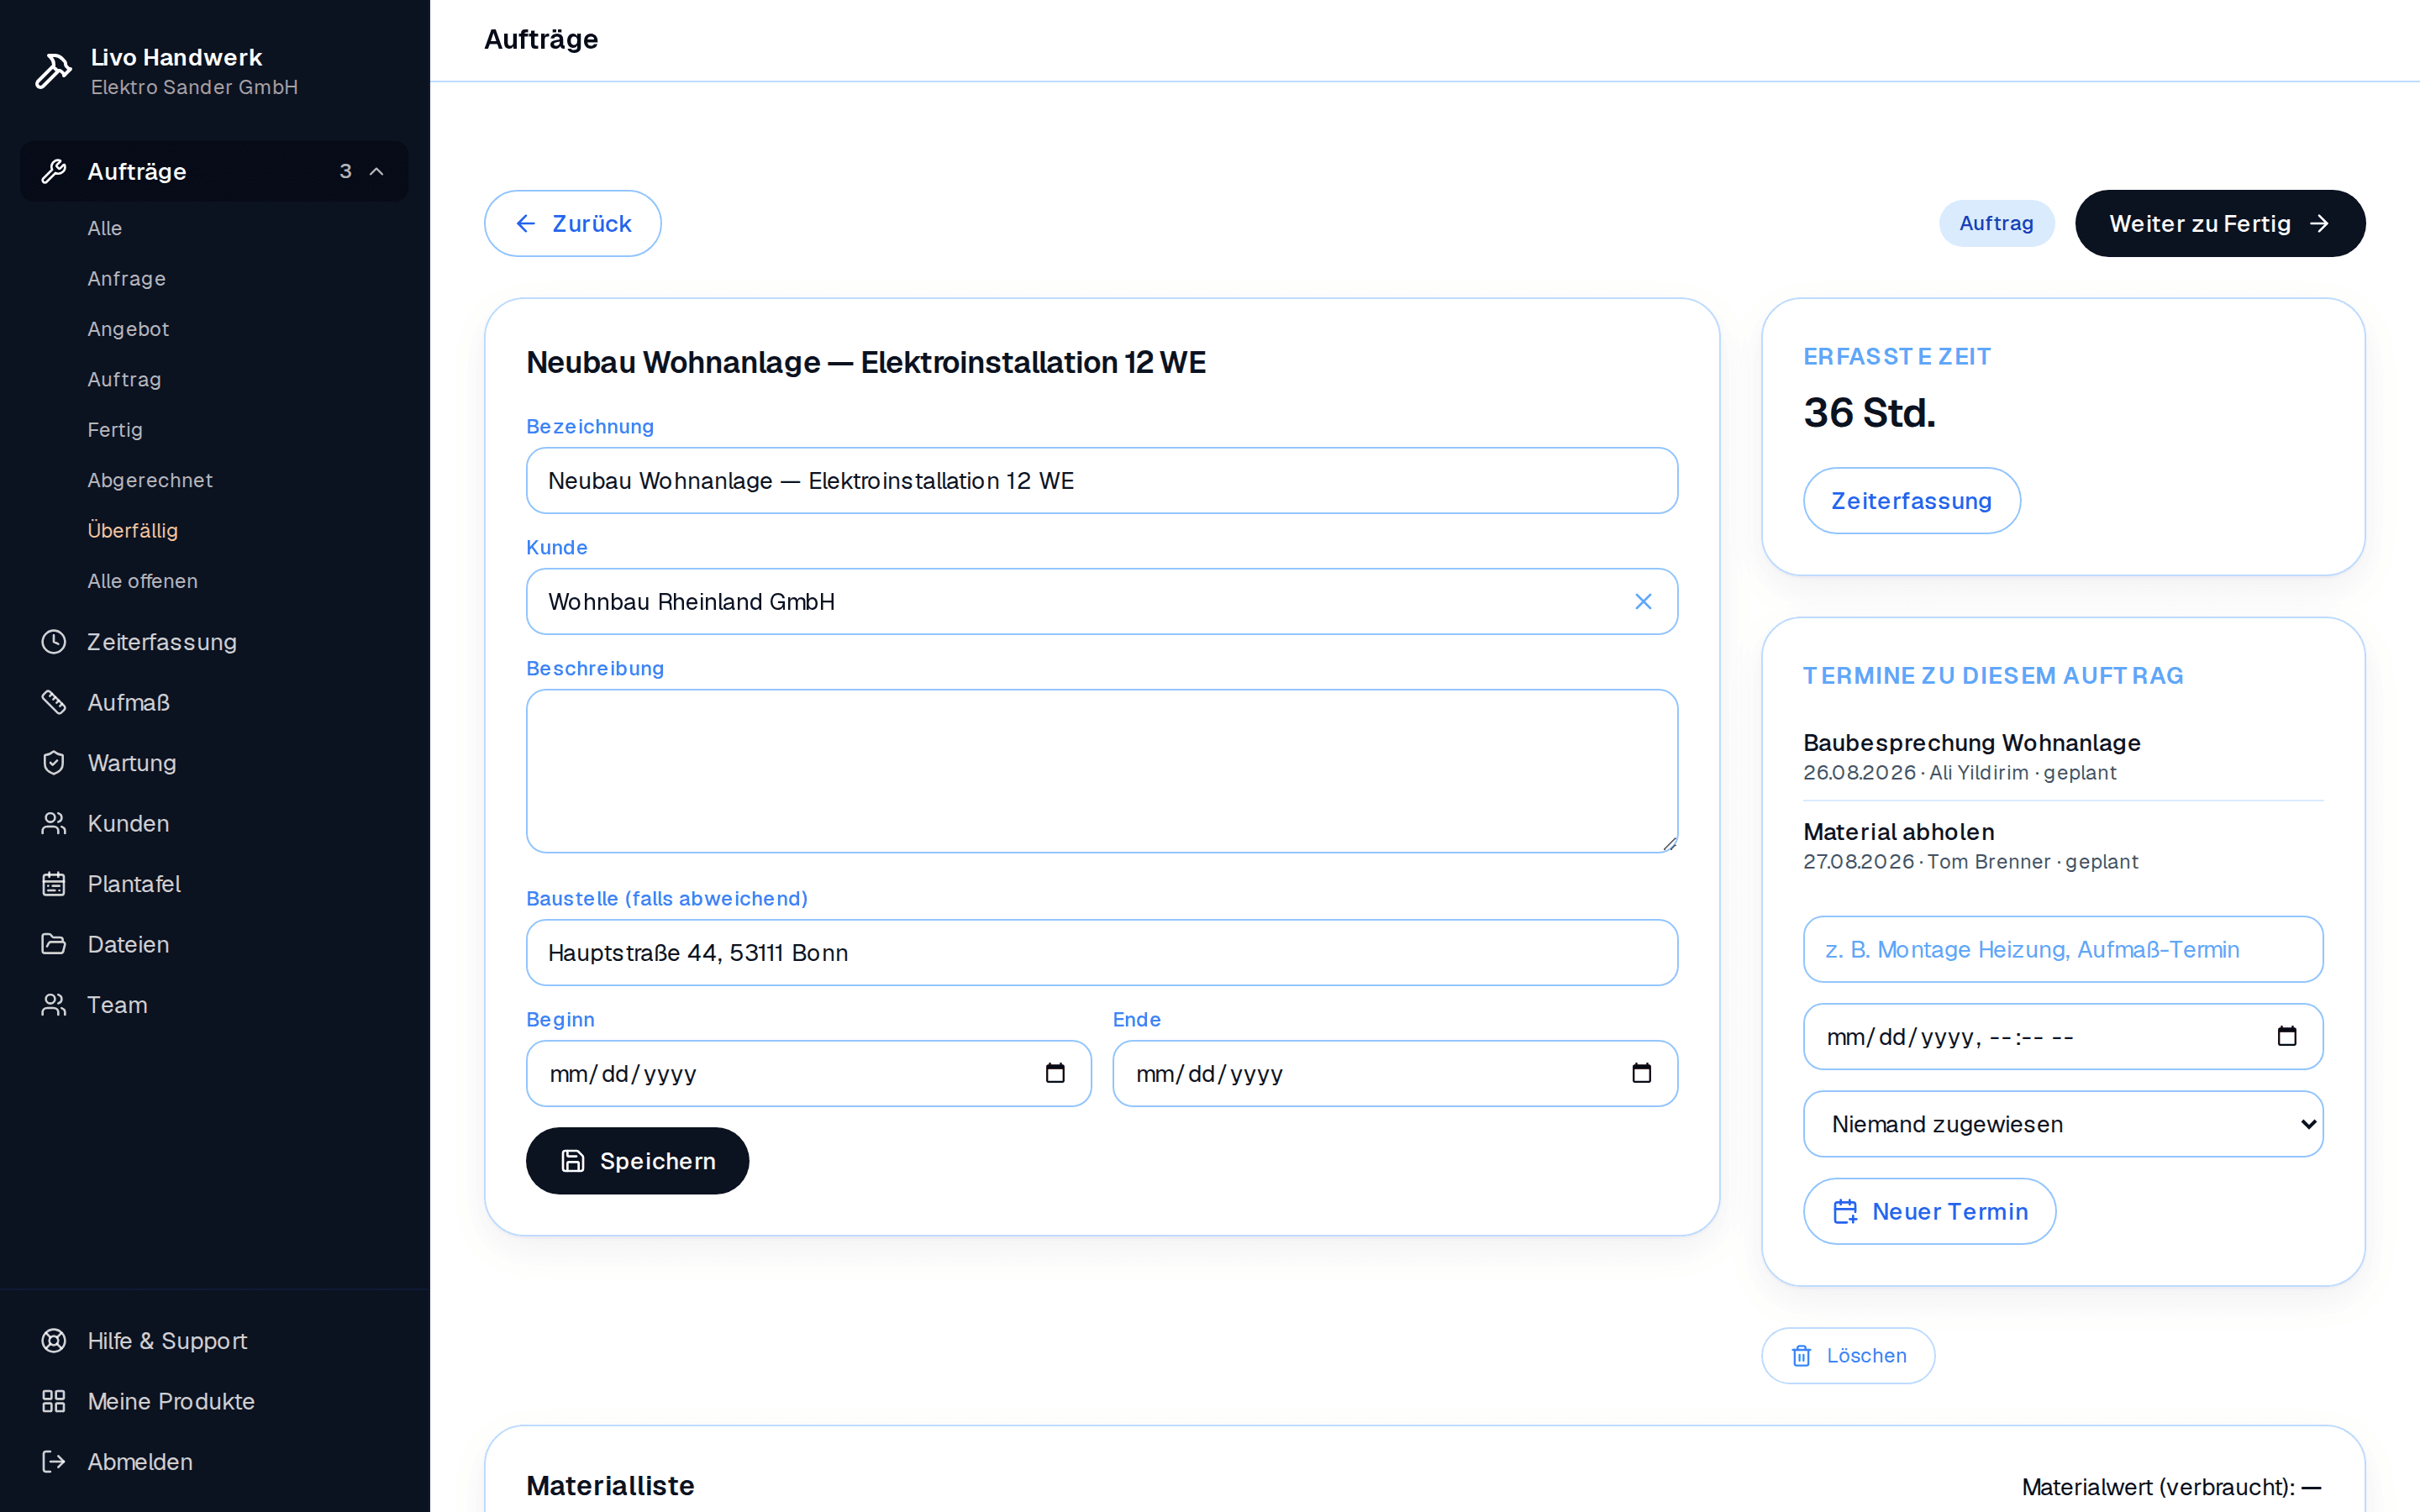Image resolution: width=2420 pixels, height=1512 pixels.
Task: Click the Wartung shield icon in sidebar
Action: point(54,763)
